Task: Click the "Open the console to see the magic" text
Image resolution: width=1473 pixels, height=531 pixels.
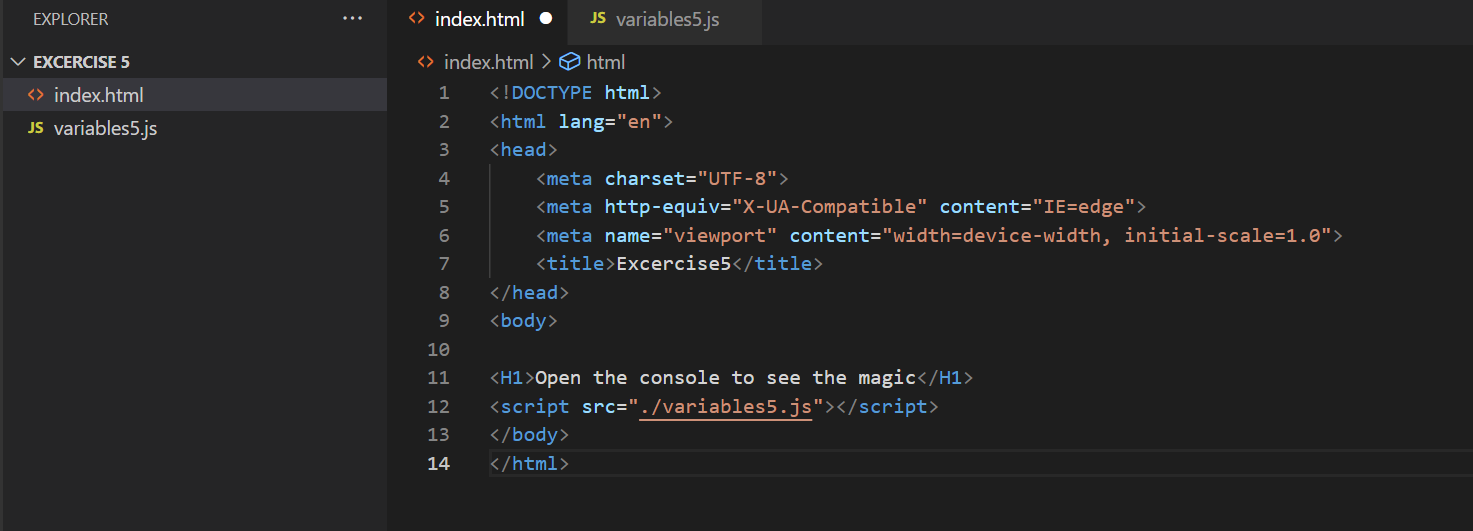Action: click(726, 378)
